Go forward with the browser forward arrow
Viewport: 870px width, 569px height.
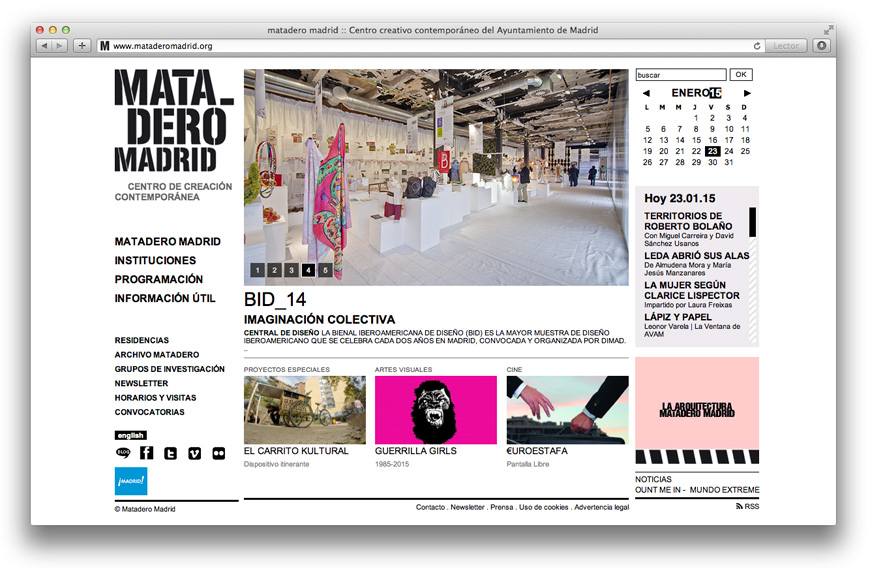pos(59,46)
